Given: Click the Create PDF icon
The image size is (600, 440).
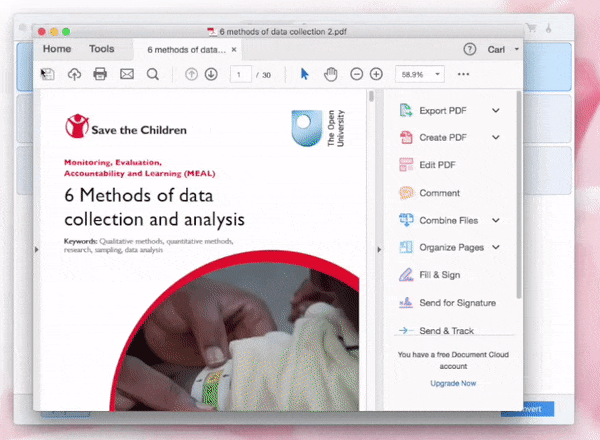Looking at the screenshot, I should pos(406,137).
